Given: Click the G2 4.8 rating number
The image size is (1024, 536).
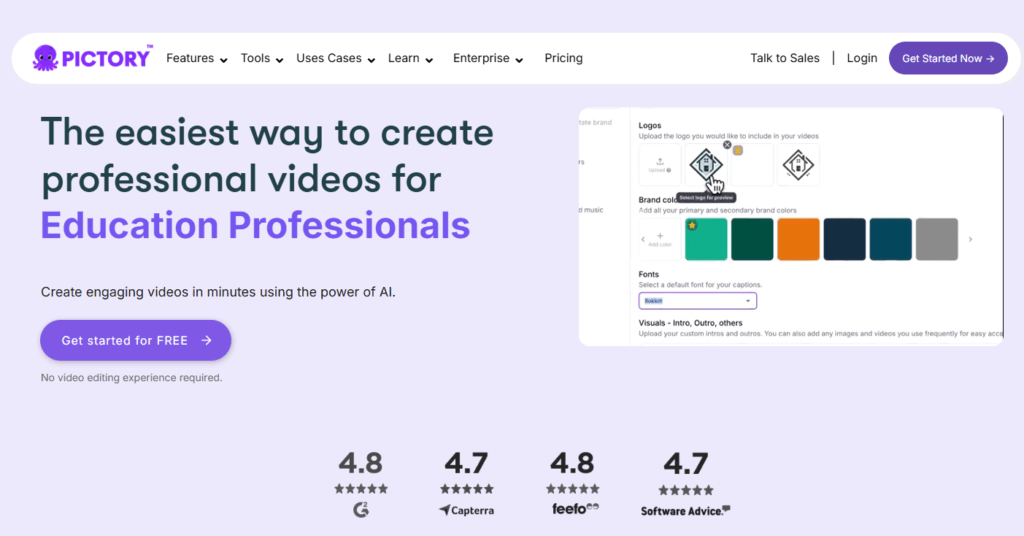Looking at the screenshot, I should tap(360, 464).
